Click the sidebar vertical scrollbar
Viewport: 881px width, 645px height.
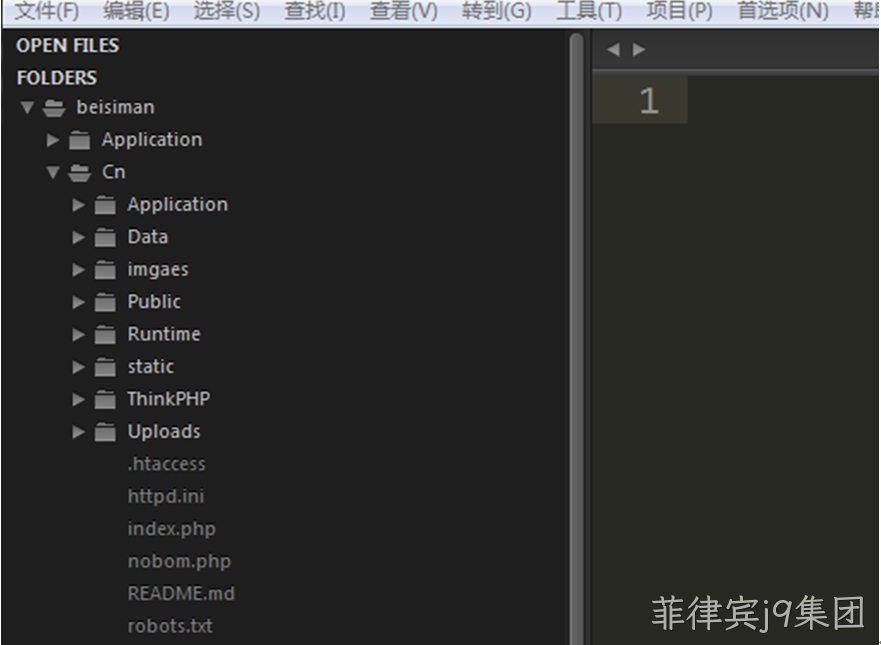click(x=576, y=337)
